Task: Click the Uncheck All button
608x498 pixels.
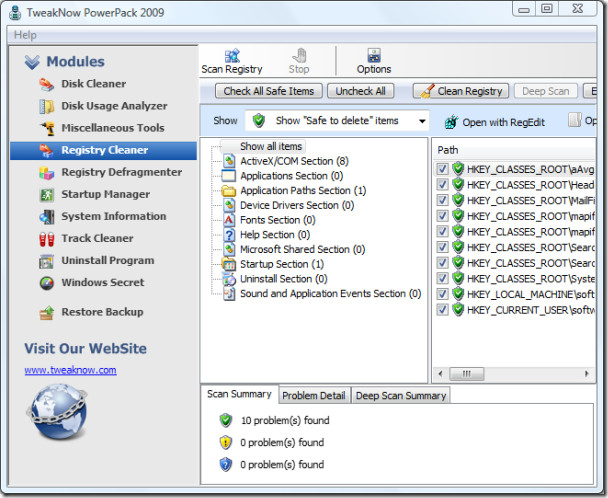Action: [361, 91]
